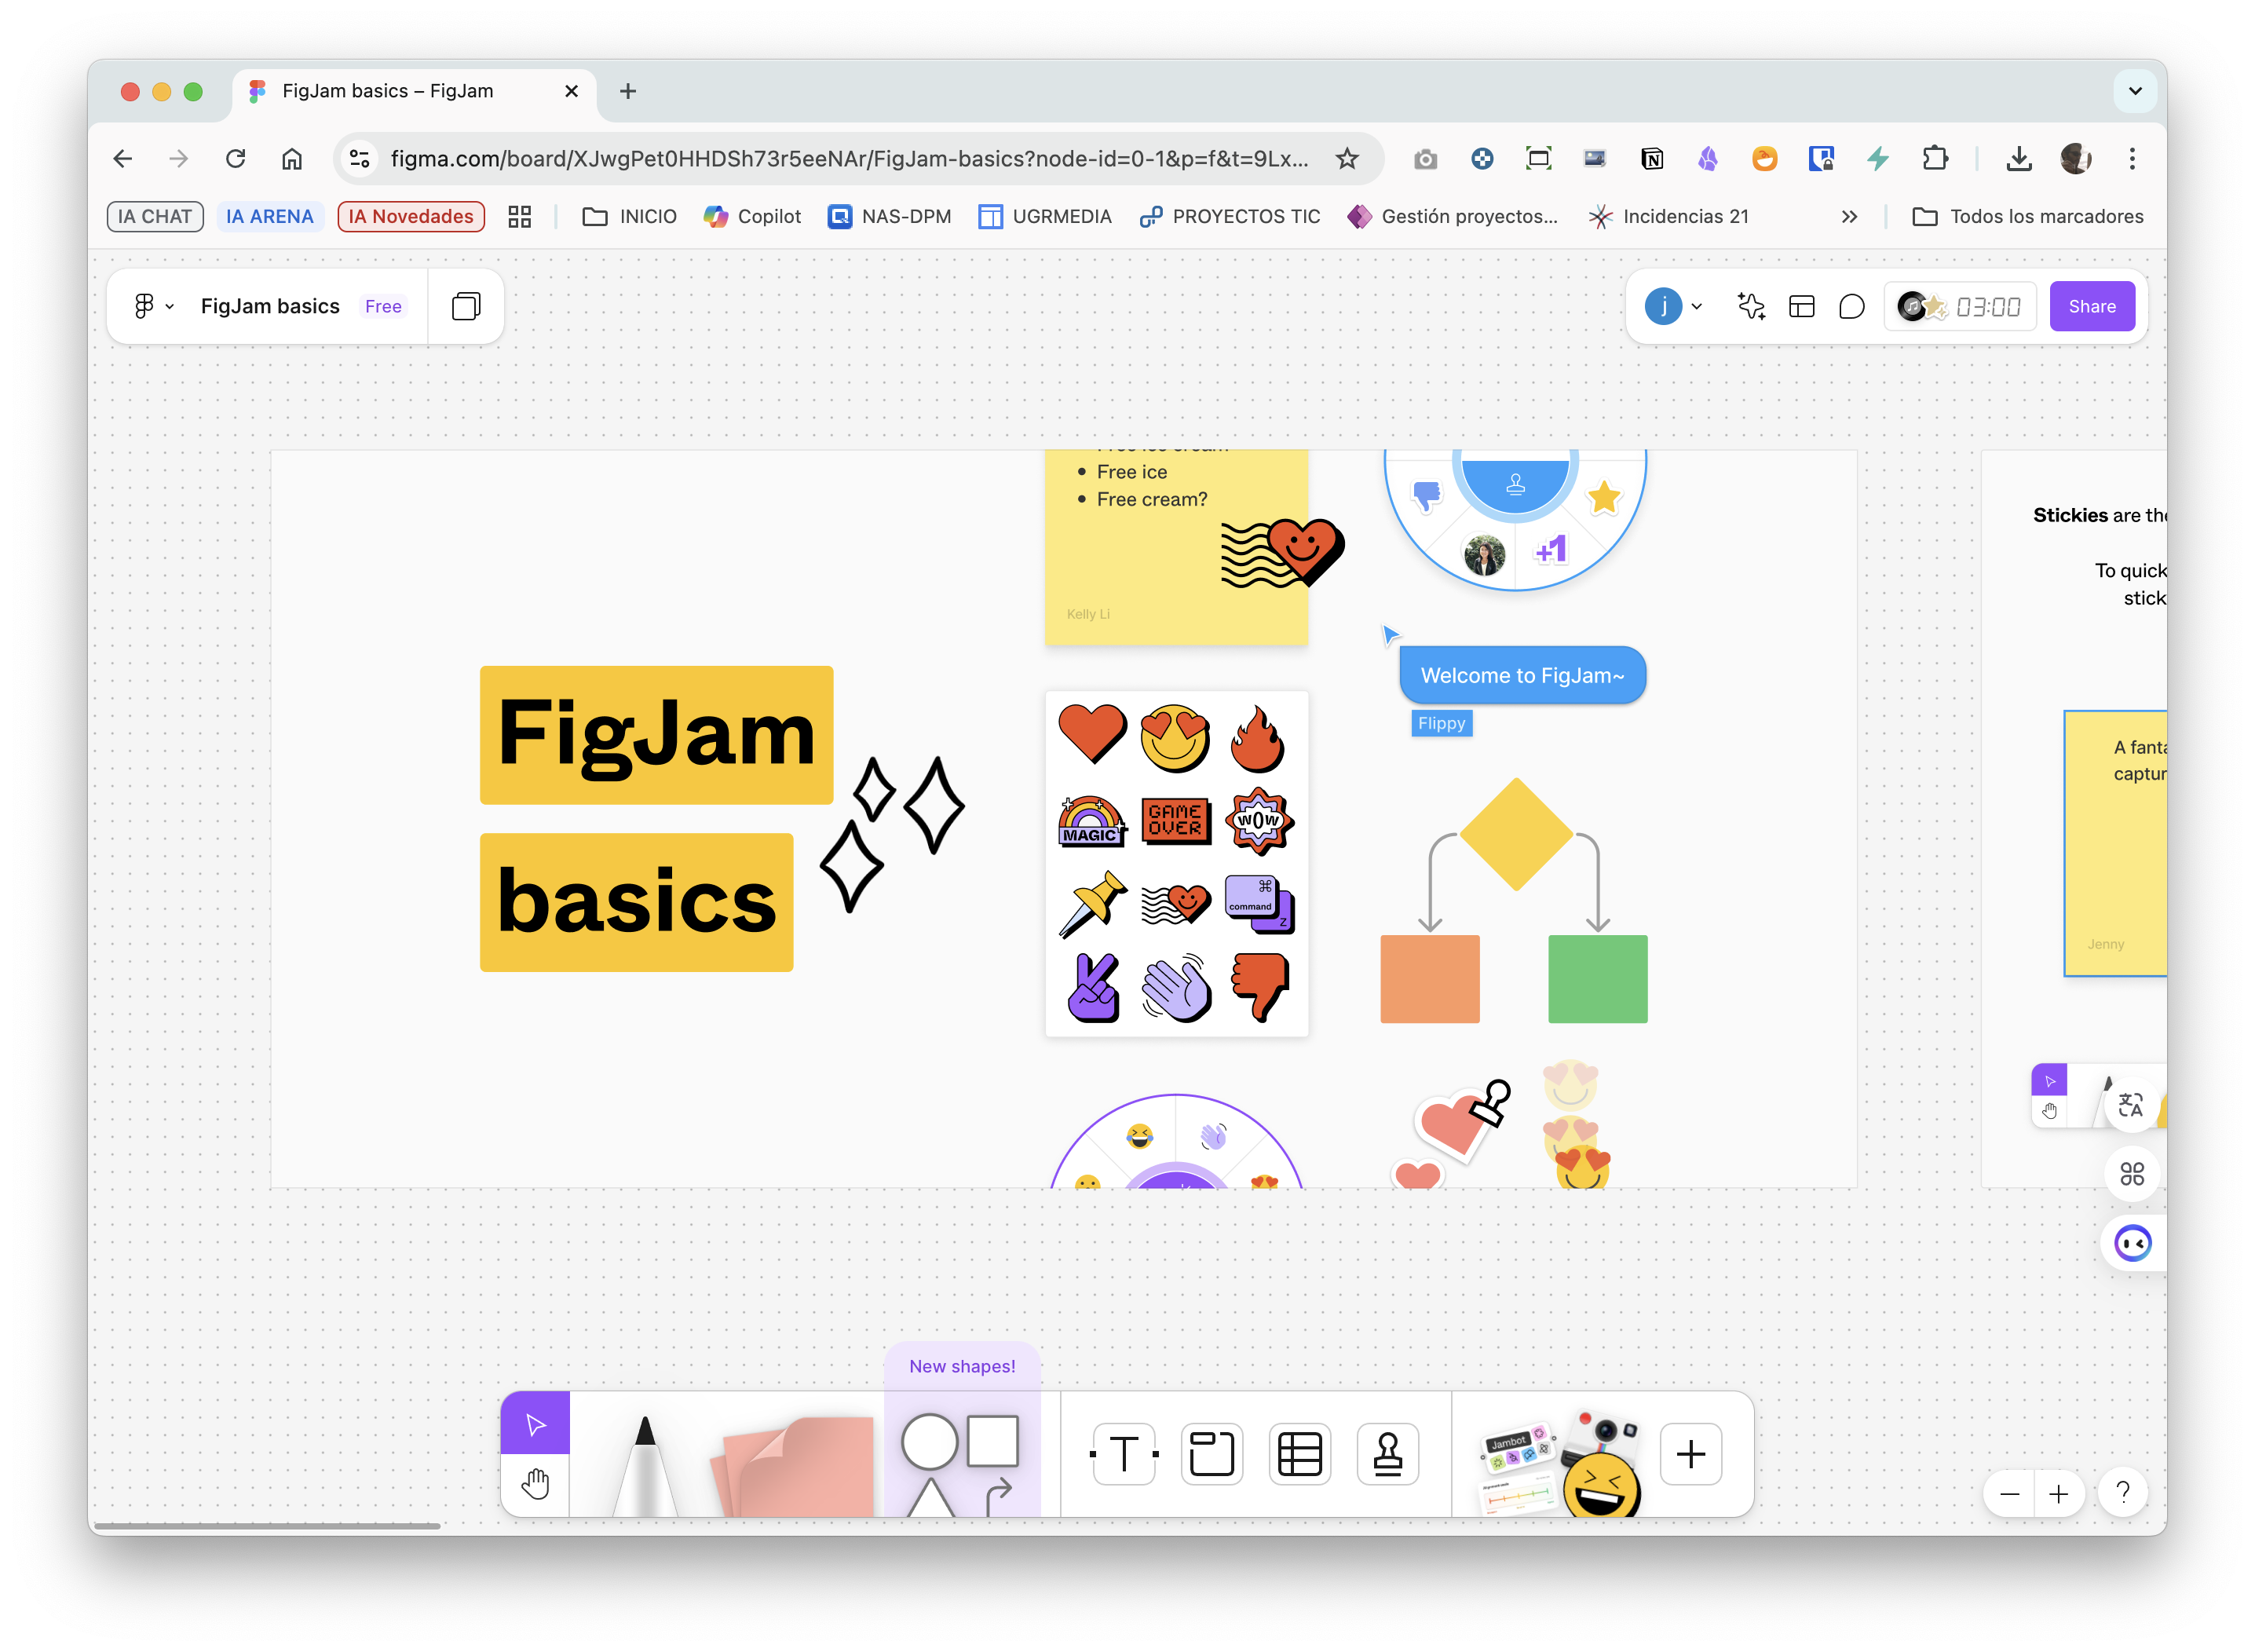This screenshot has height=1652, width=2255.
Task: Open the Copilot bookmark
Action: point(752,216)
